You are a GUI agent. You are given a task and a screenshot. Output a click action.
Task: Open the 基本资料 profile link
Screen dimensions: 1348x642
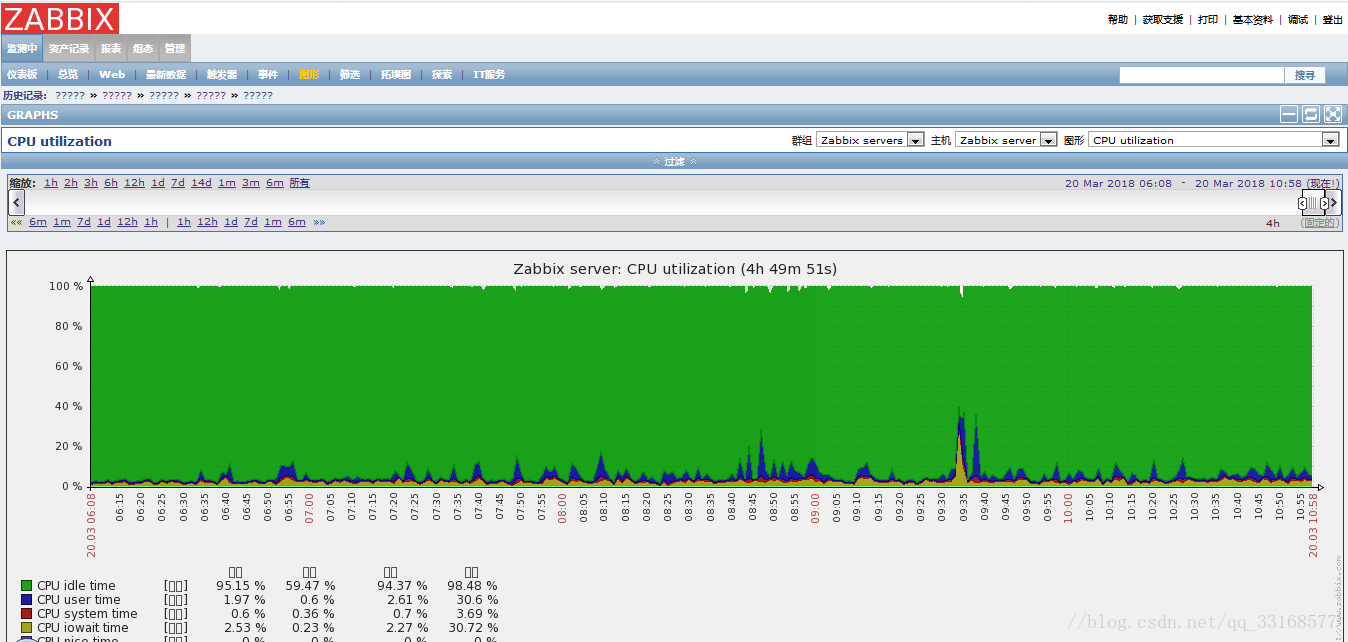[x=1253, y=20]
